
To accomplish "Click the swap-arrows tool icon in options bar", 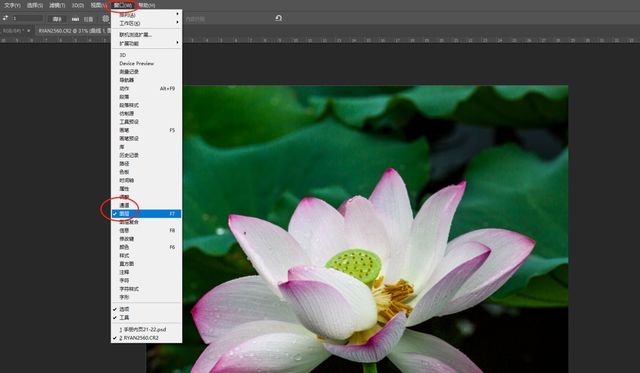I will (x=5, y=18).
